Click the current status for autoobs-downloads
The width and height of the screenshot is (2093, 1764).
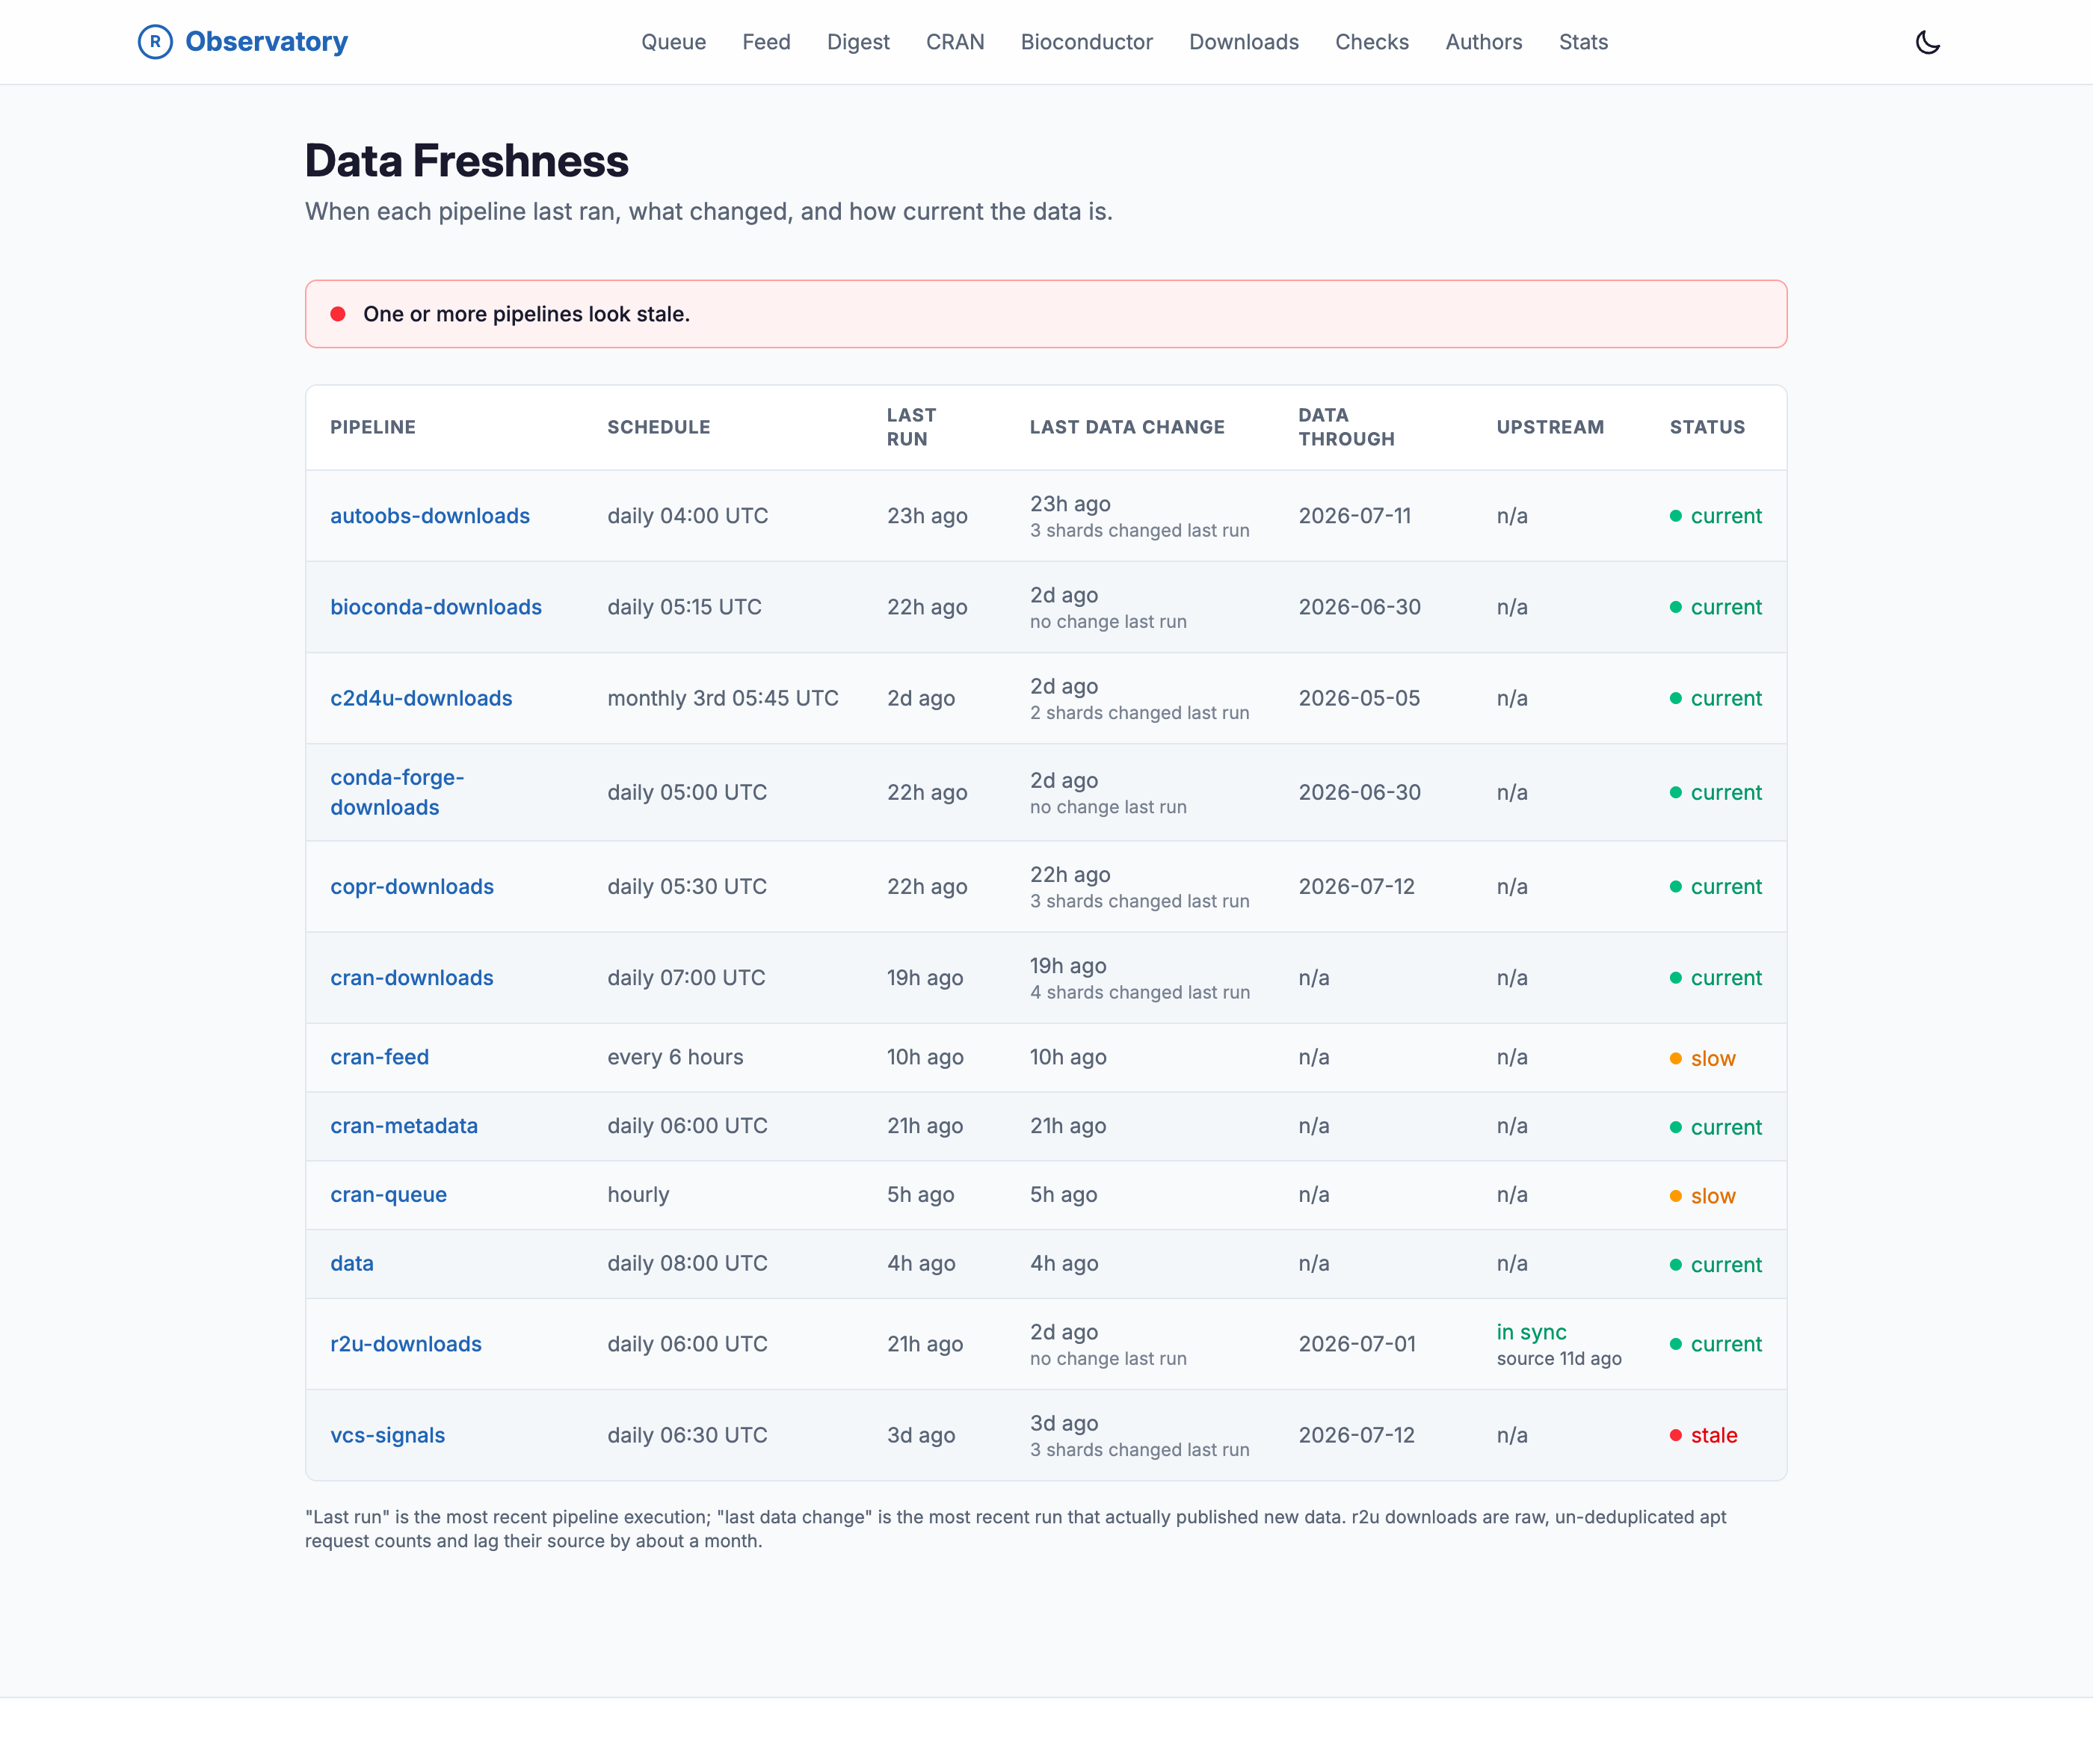(1716, 516)
